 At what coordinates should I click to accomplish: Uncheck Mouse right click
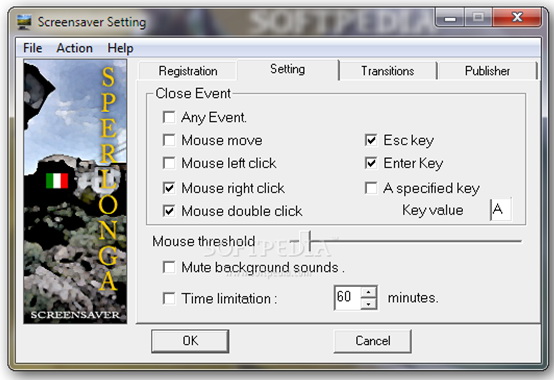pyautogui.click(x=169, y=188)
